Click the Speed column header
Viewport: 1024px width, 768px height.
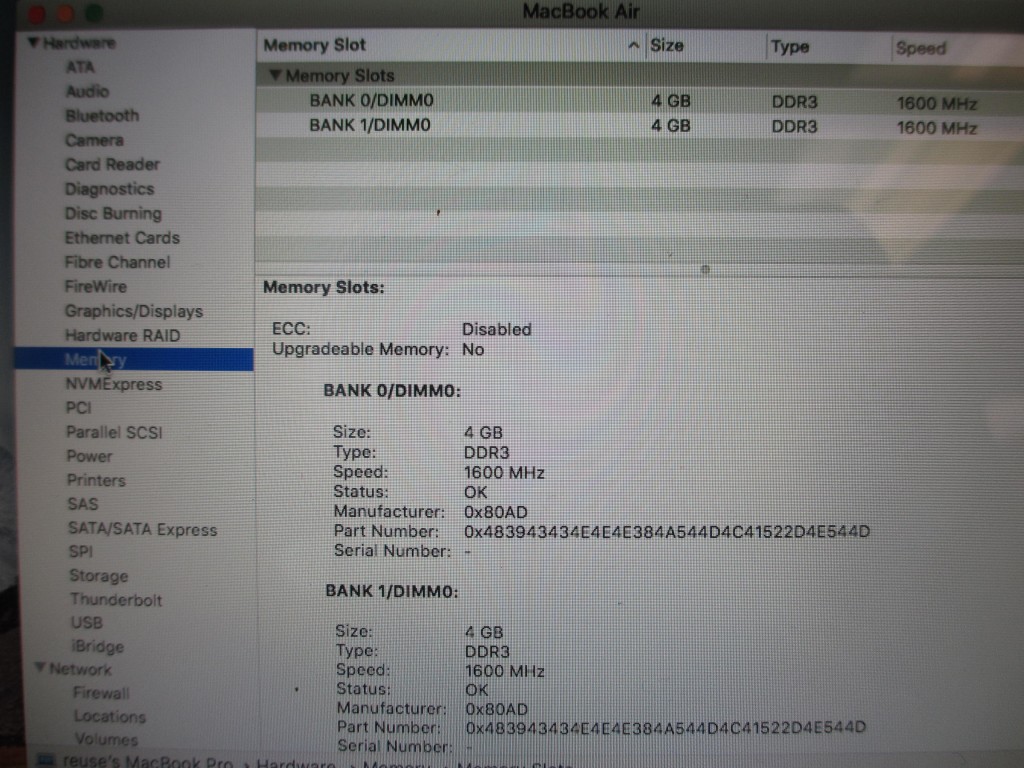[x=920, y=48]
